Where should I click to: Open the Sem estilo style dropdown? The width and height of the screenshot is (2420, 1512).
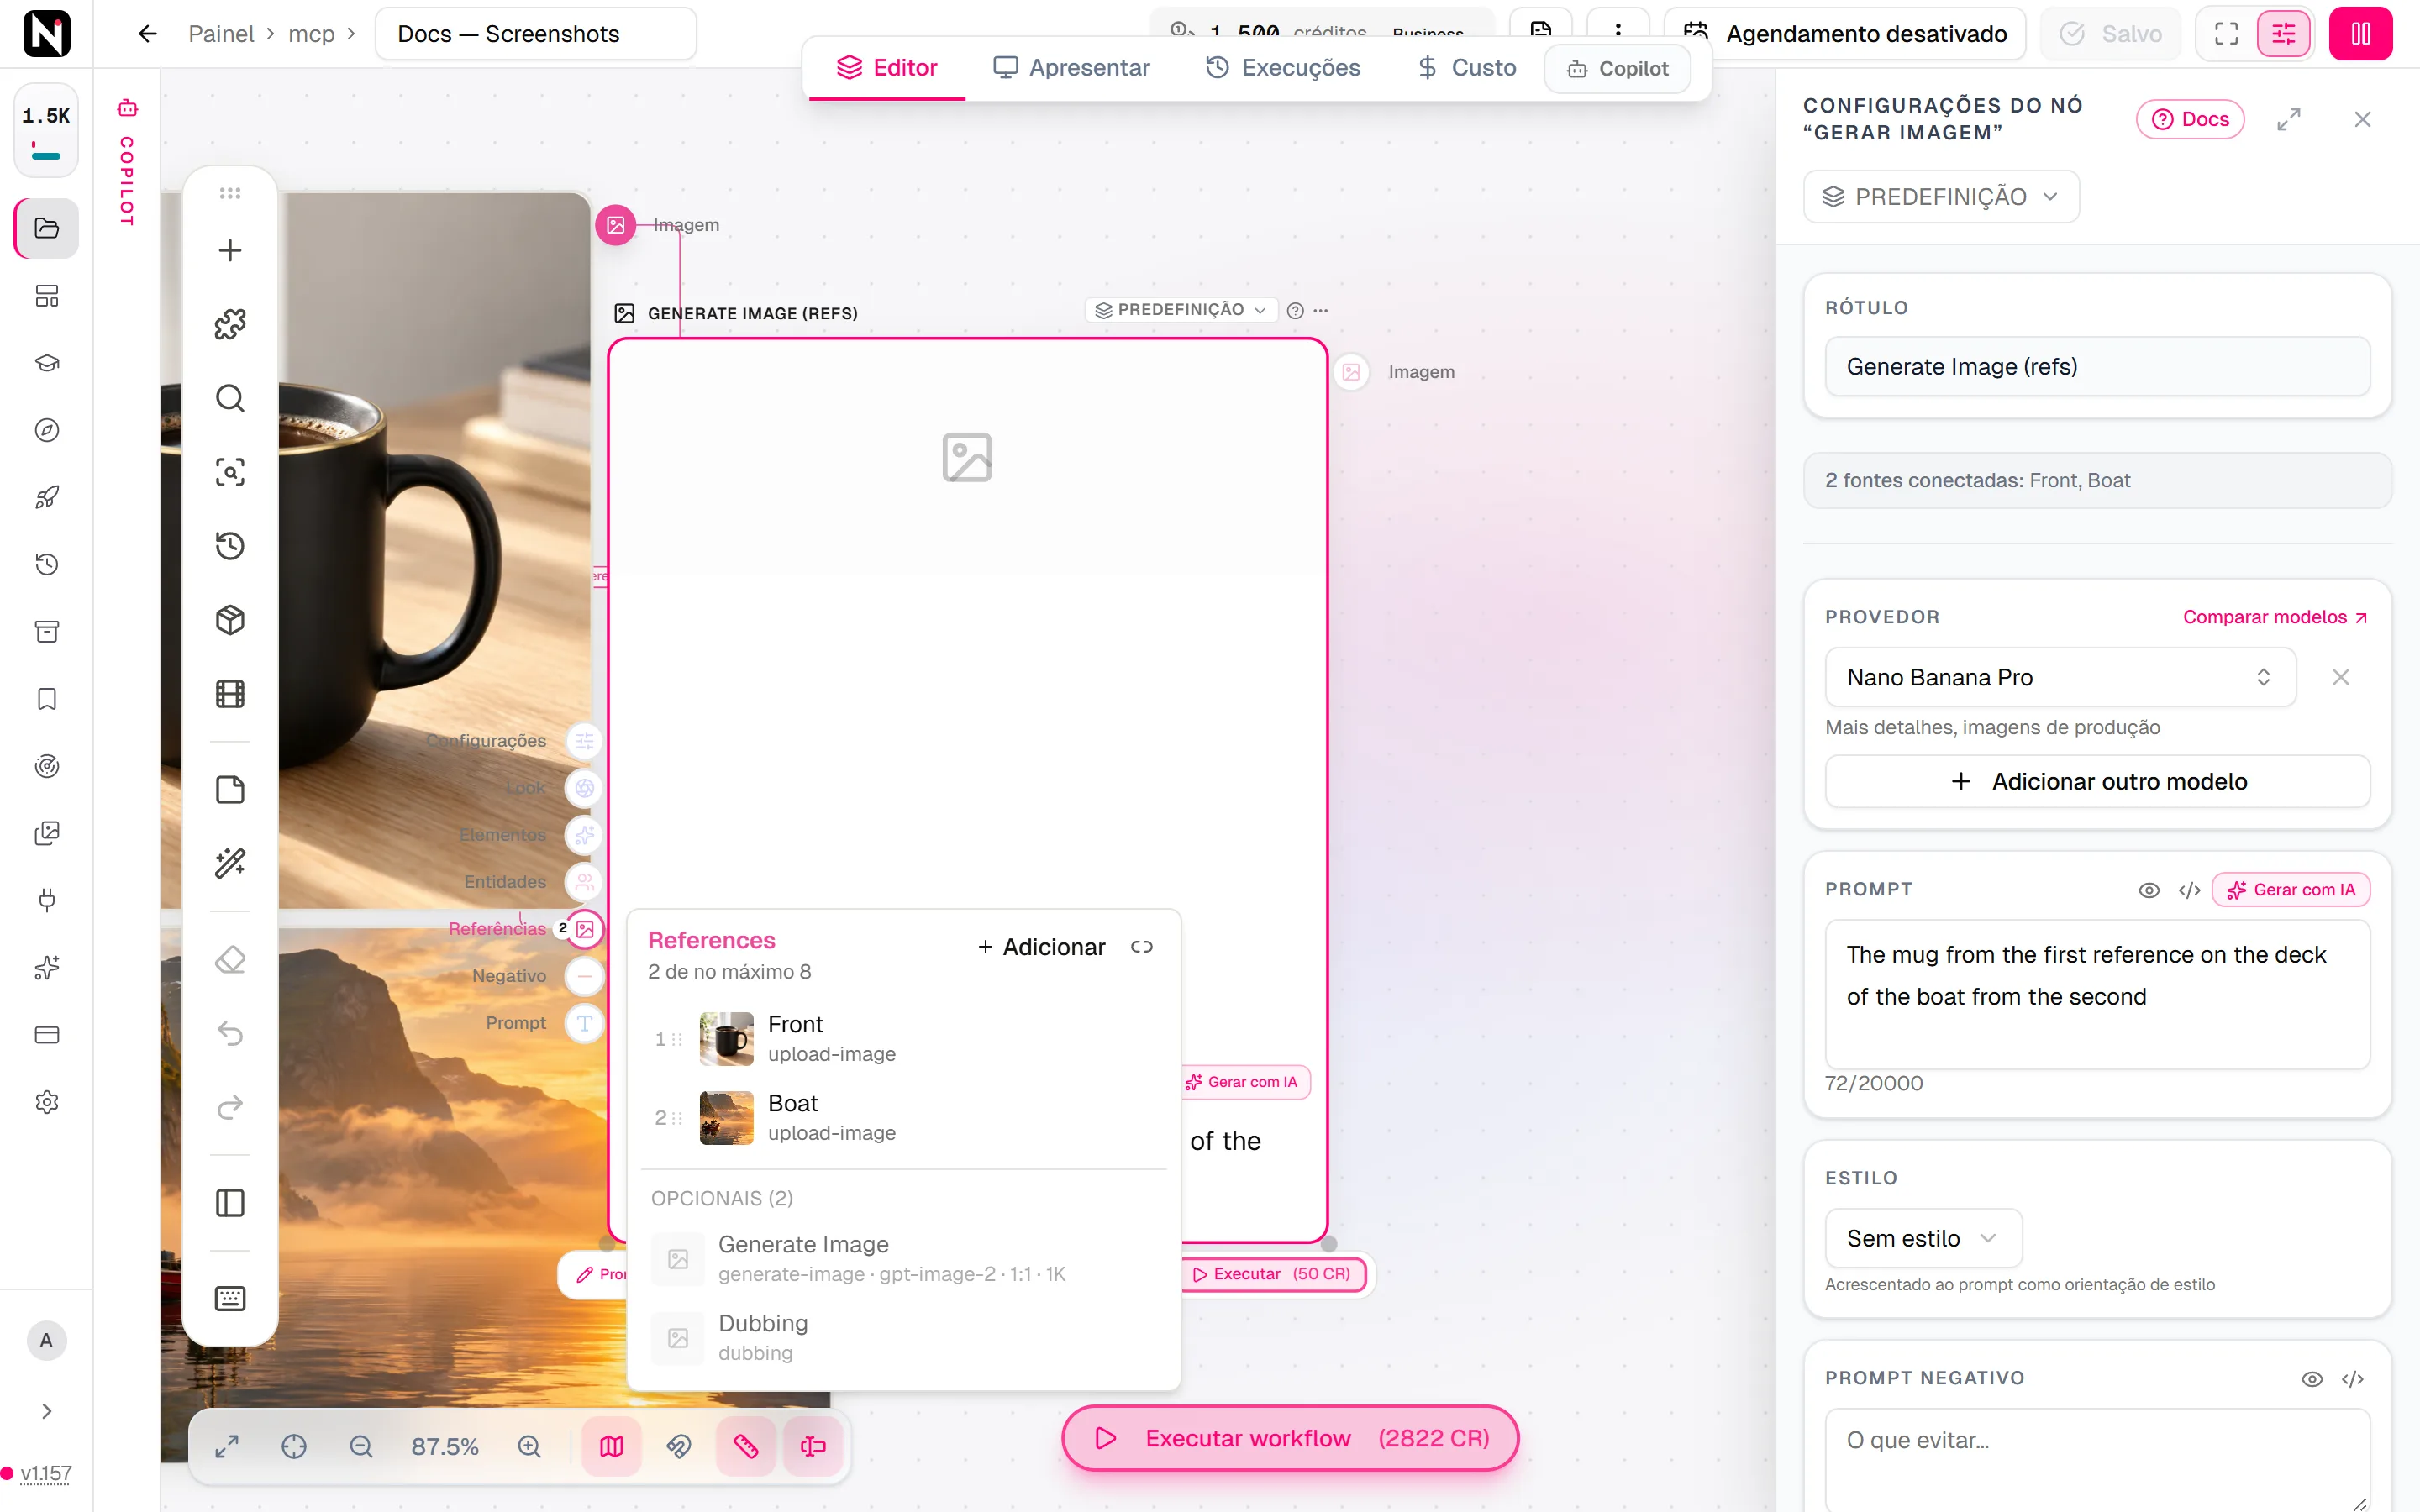coord(1923,1238)
